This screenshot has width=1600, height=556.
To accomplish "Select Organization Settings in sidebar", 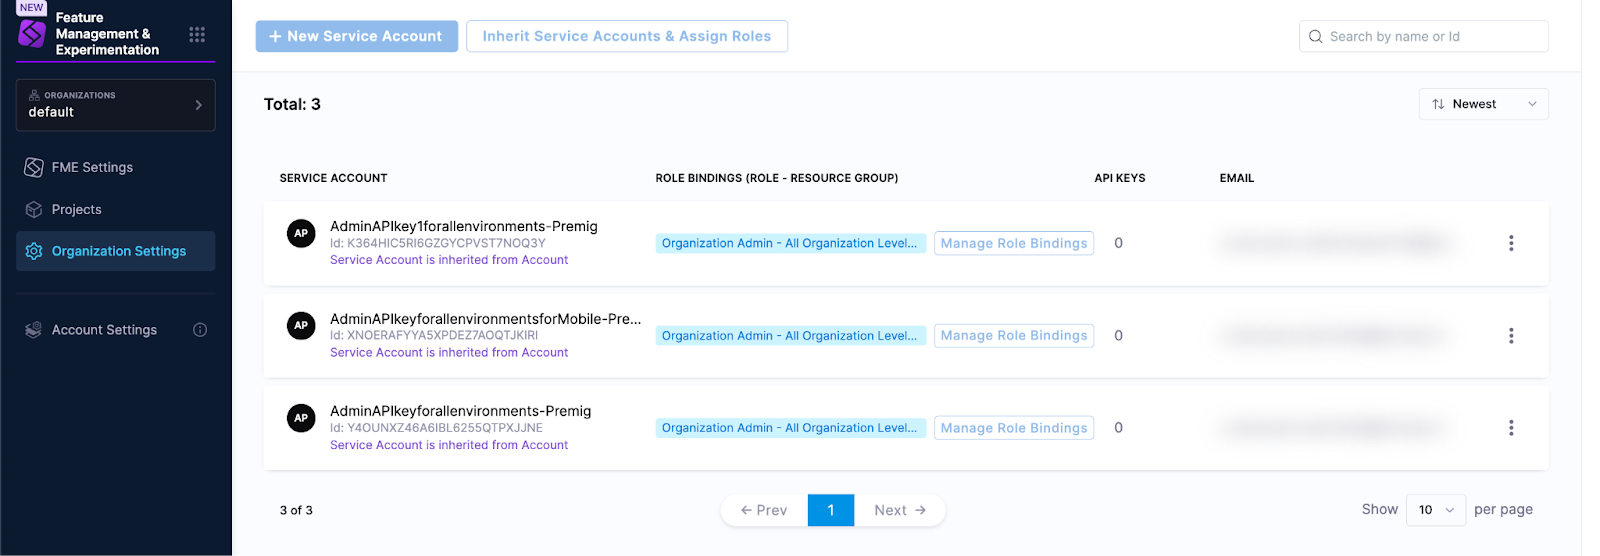I will pyautogui.click(x=118, y=251).
